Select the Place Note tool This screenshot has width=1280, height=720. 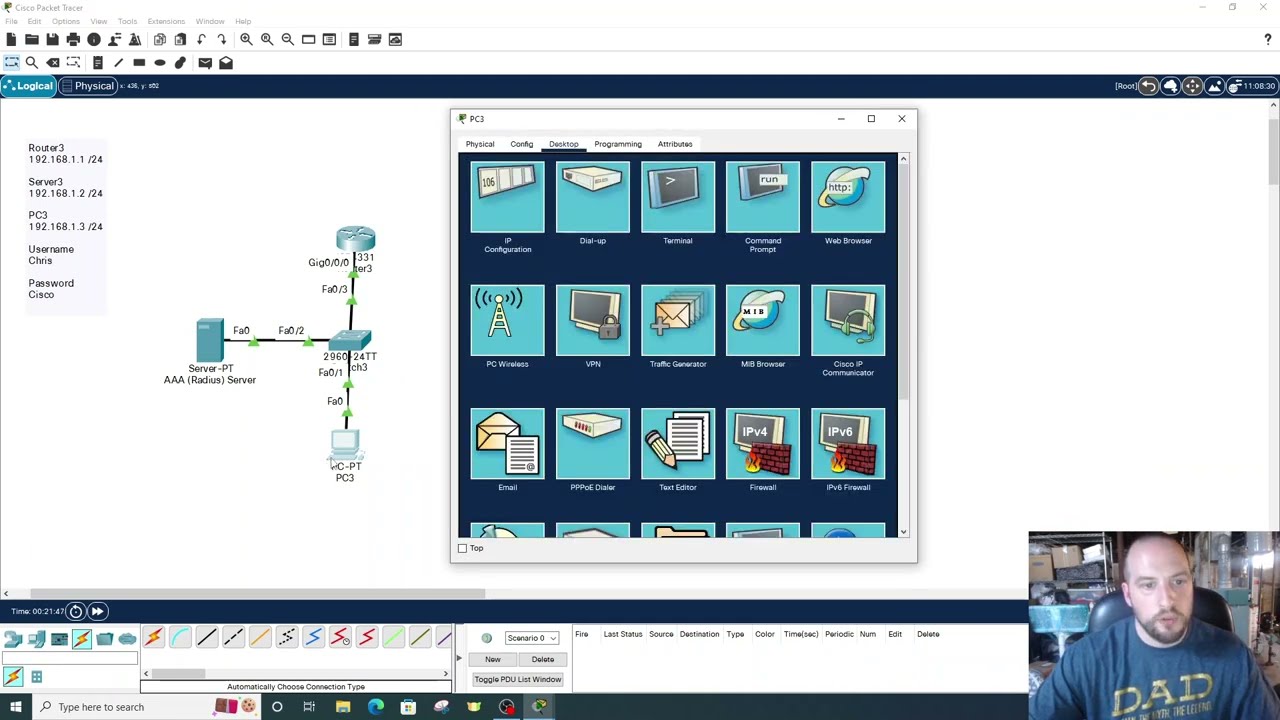tap(97, 63)
